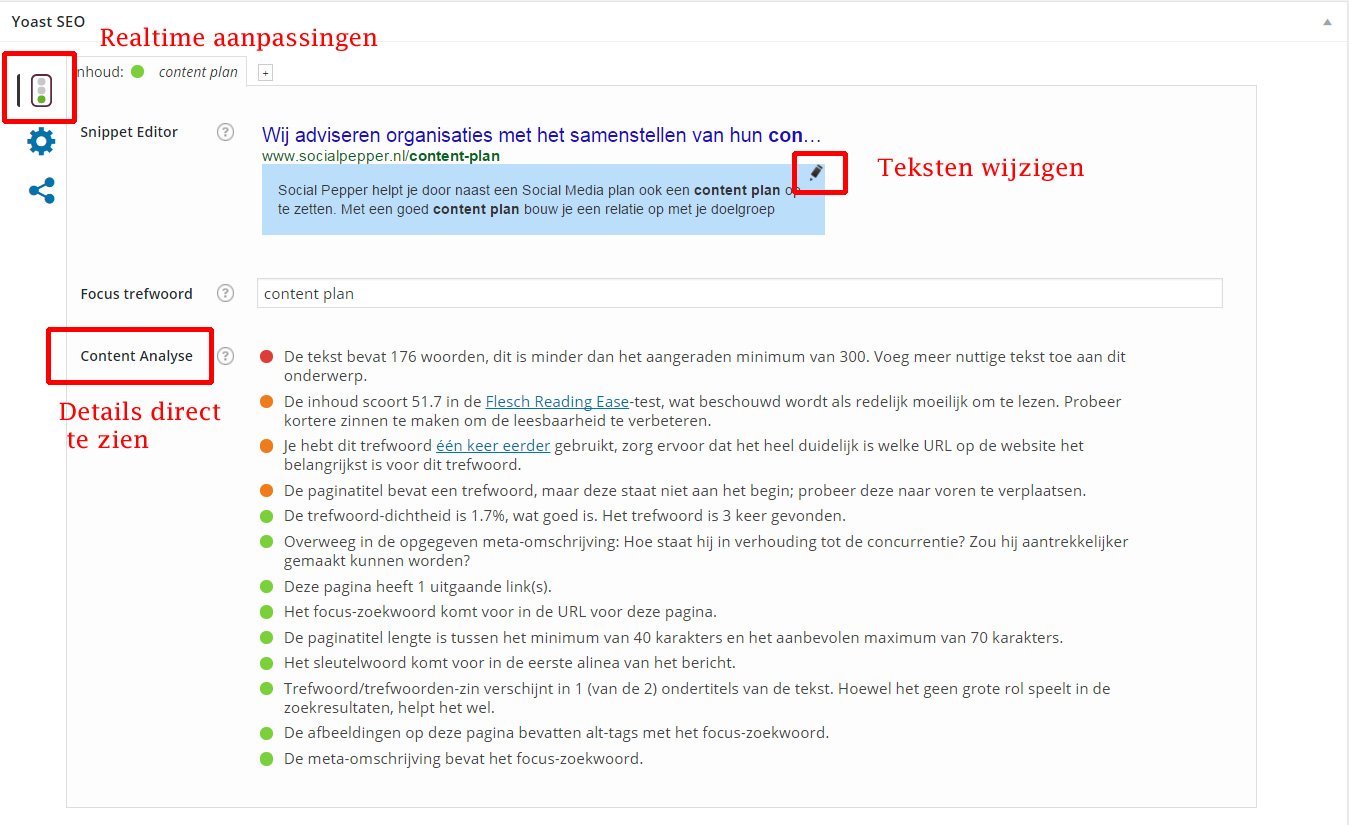Click help icon next to Content Analyse
The height and width of the screenshot is (825, 1349).
[x=226, y=356]
